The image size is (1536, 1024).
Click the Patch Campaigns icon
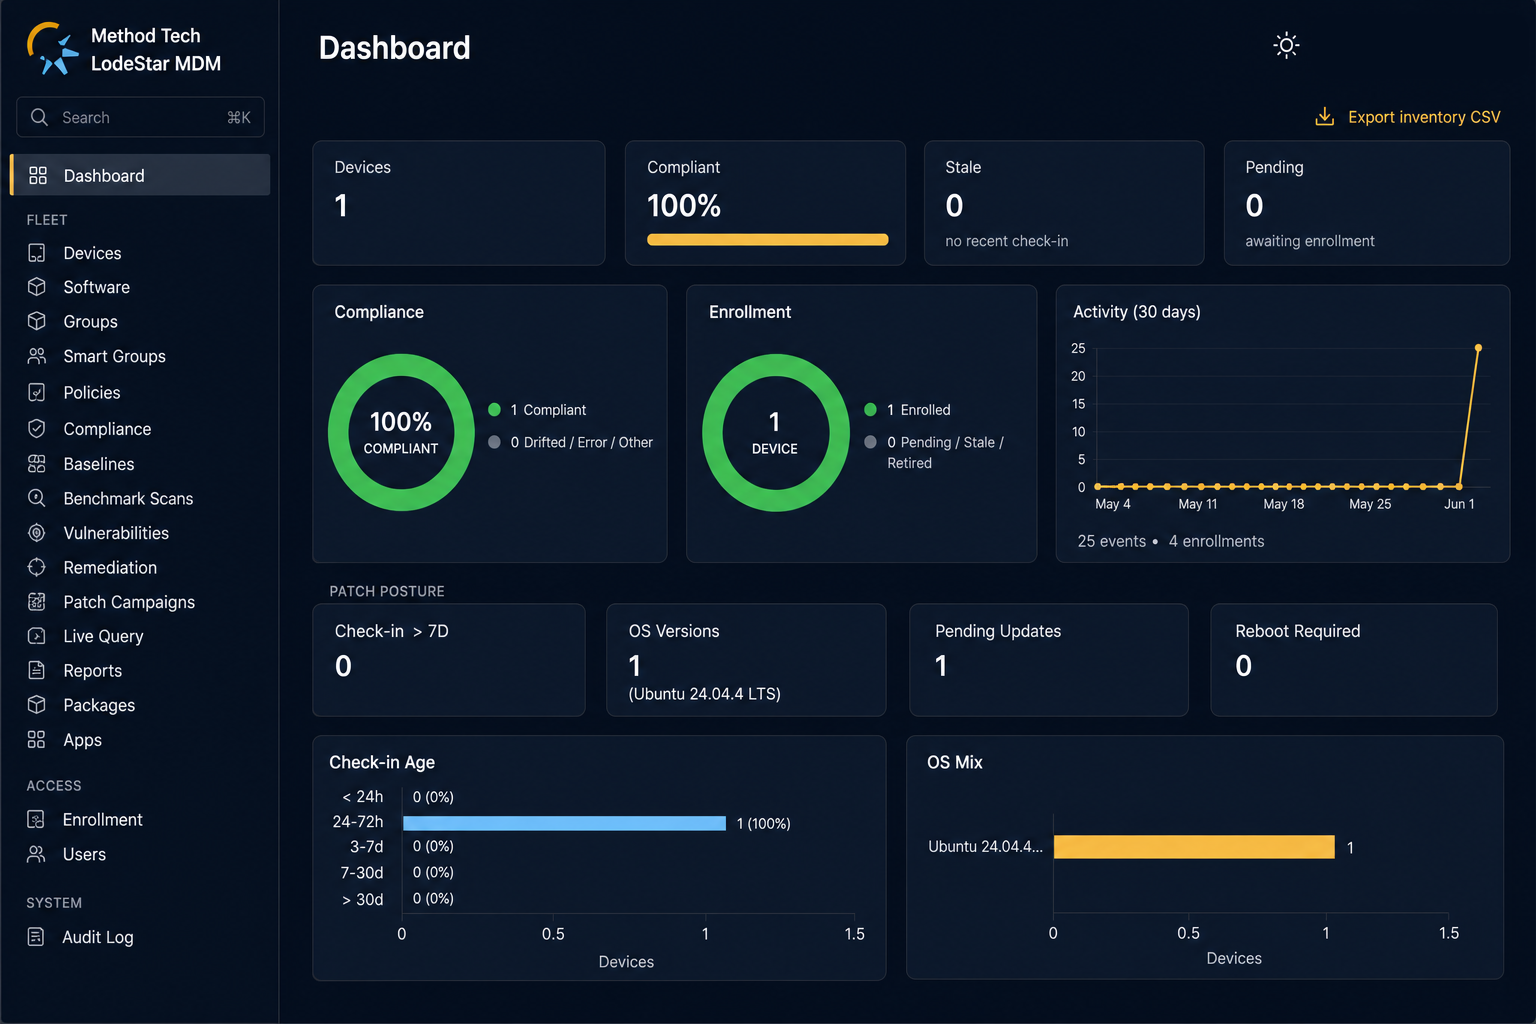(x=37, y=601)
